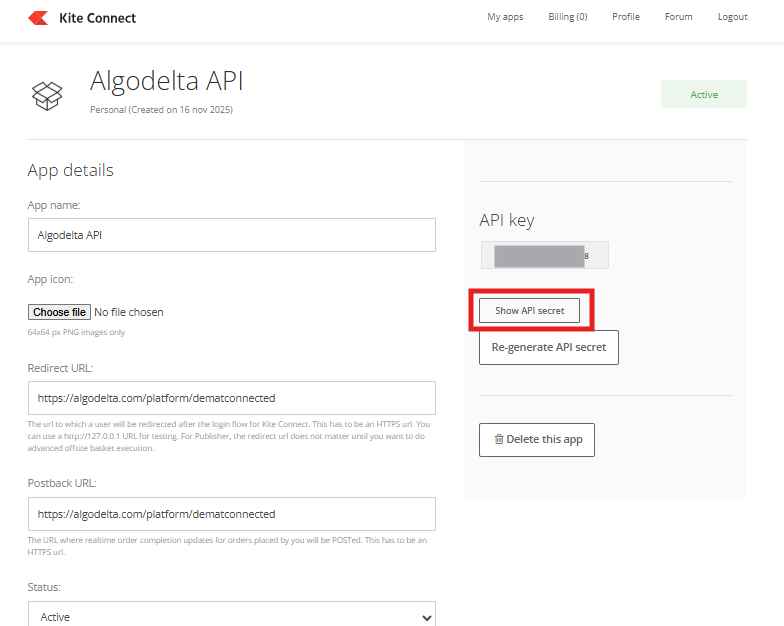Visit the Forum link
Screen dimensions: 784x626
click(x=678, y=17)
